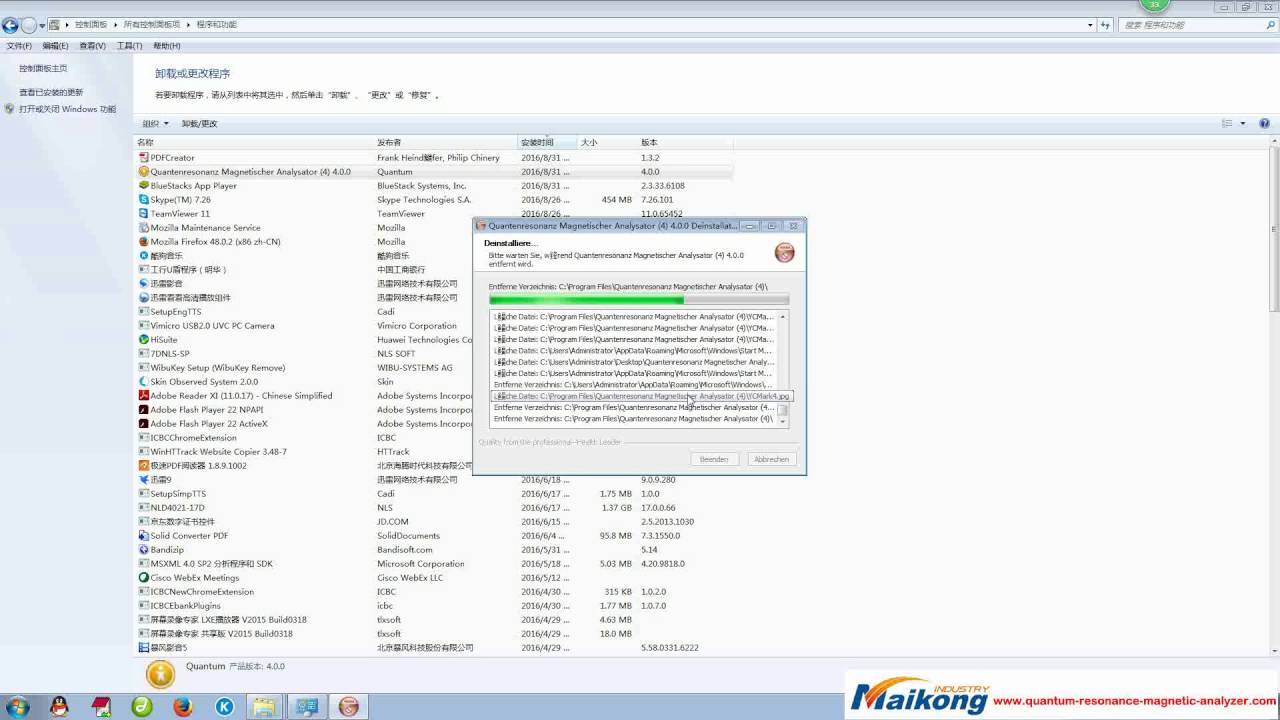1280x720 pixels.
Task: Click the Vimicro USB2.0 UVC PC Camera icon
Action: 143,326
